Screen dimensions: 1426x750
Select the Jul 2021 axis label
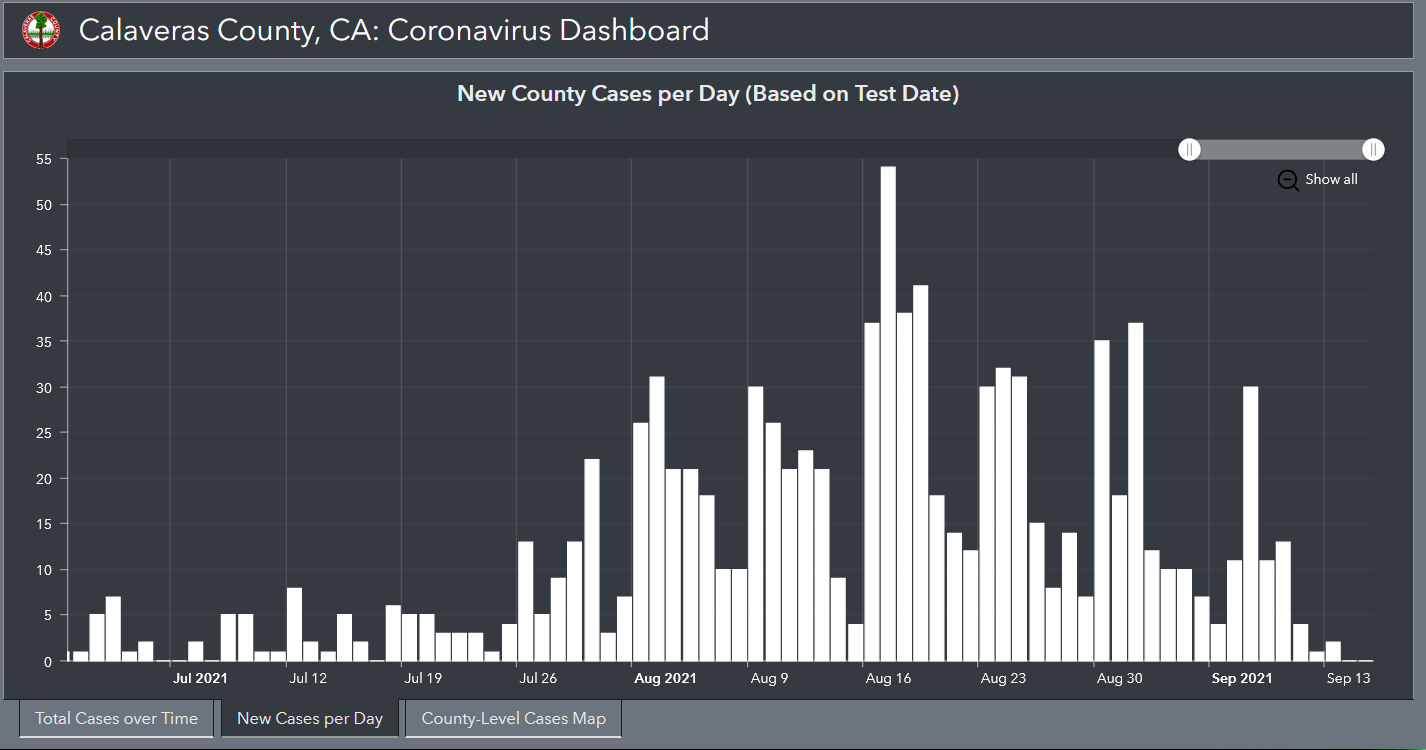[200, 678]
